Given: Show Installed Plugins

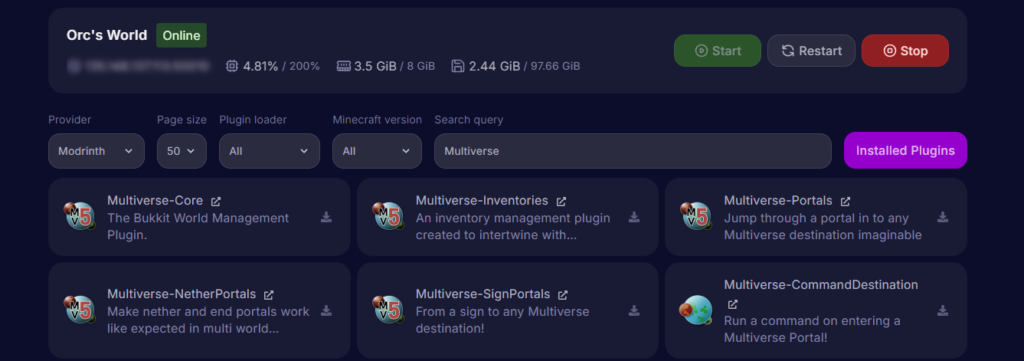Looking at the screenshot, I should pos(905,151).
